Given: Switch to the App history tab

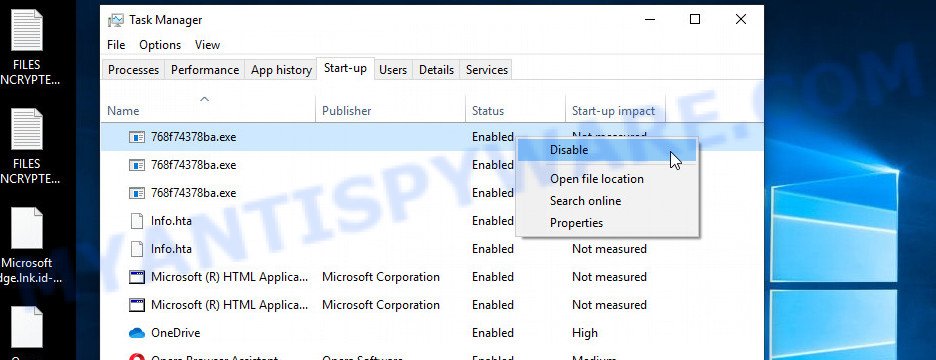Looking at the screenshot, I should 281,70.
